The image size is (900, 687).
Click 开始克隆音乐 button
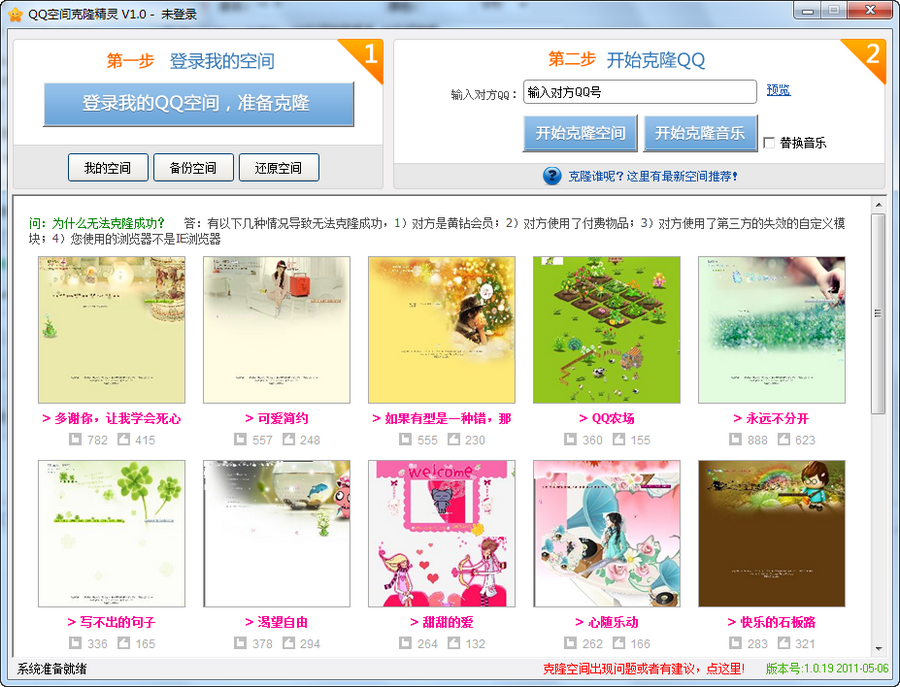pos(700,133)
